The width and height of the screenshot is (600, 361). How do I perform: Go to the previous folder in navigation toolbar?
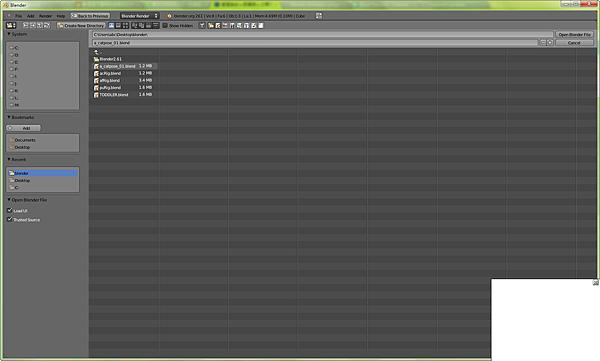pyautogui.click(x=26, y=25)
